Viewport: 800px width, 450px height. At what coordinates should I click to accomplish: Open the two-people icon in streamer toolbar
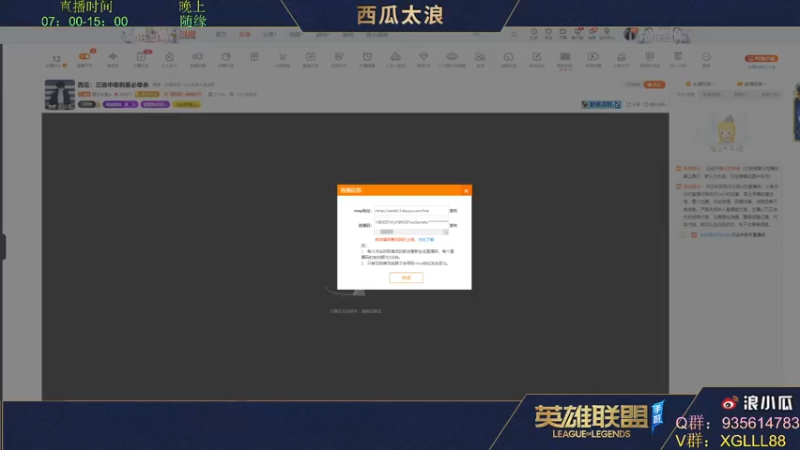480,59
